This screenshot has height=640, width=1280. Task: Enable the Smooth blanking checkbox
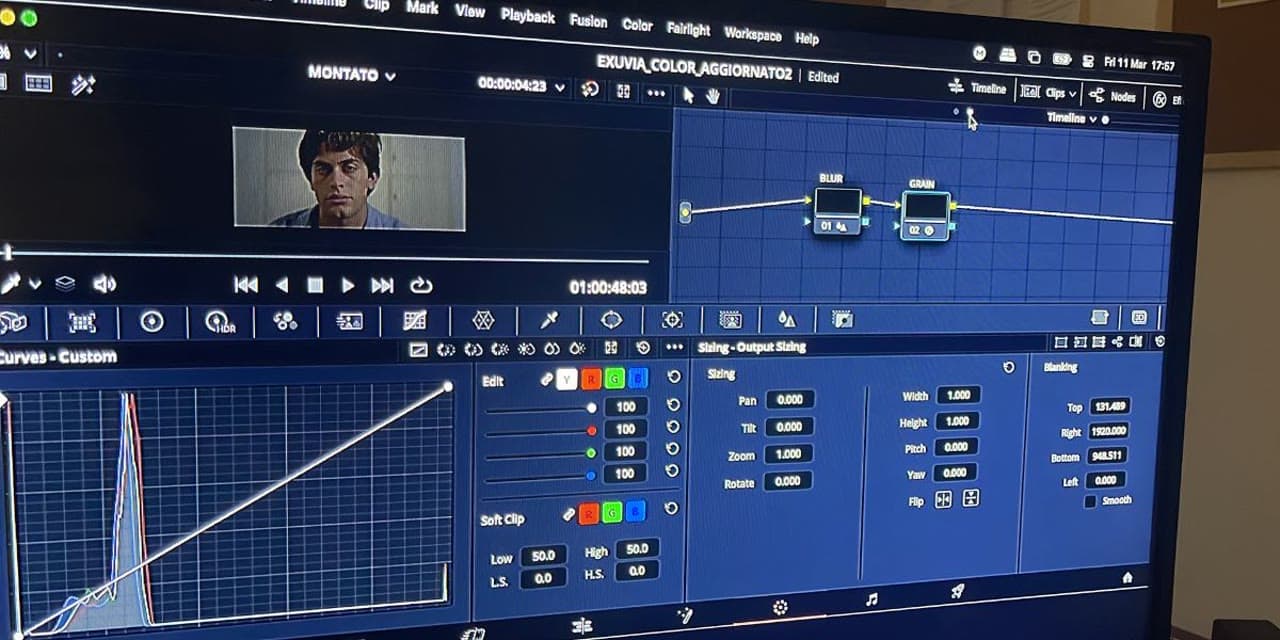[1090, 501]
